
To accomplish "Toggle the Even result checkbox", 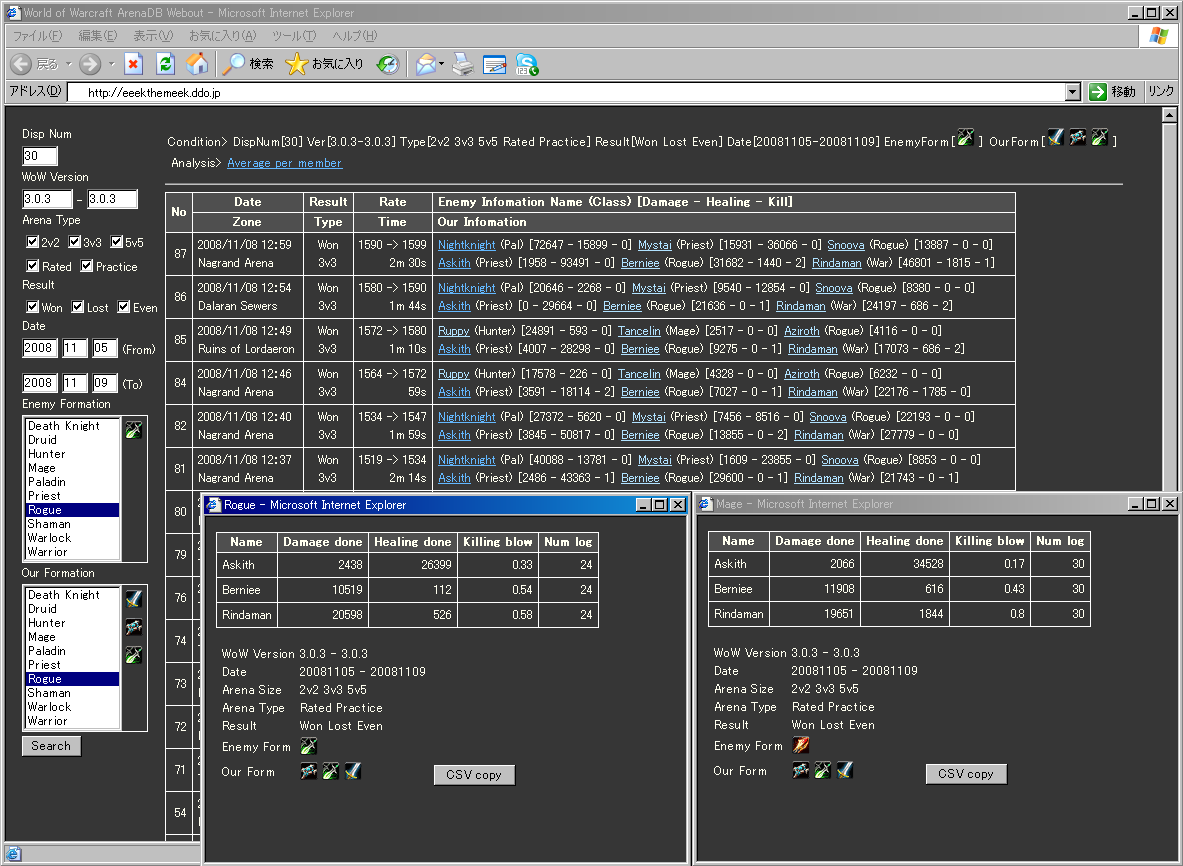I will [x=124, y=307].
